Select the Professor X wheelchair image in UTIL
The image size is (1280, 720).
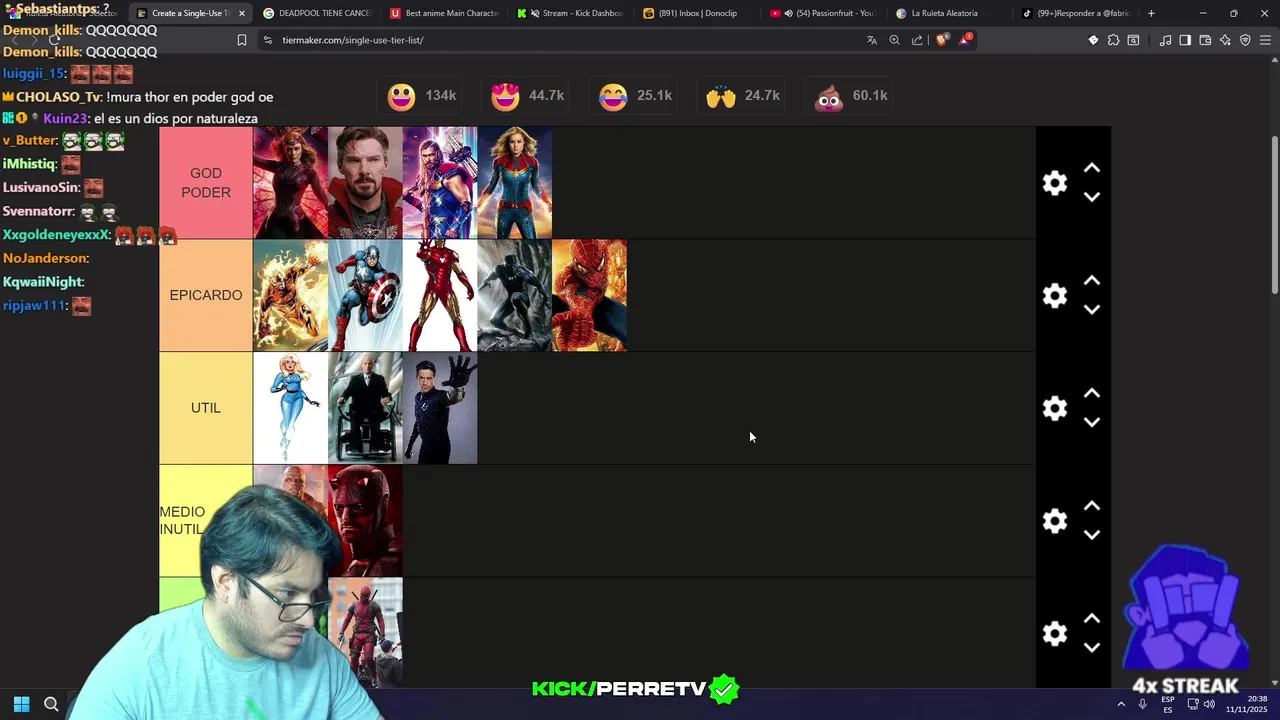pyautogui.click(x=365, y=408)
